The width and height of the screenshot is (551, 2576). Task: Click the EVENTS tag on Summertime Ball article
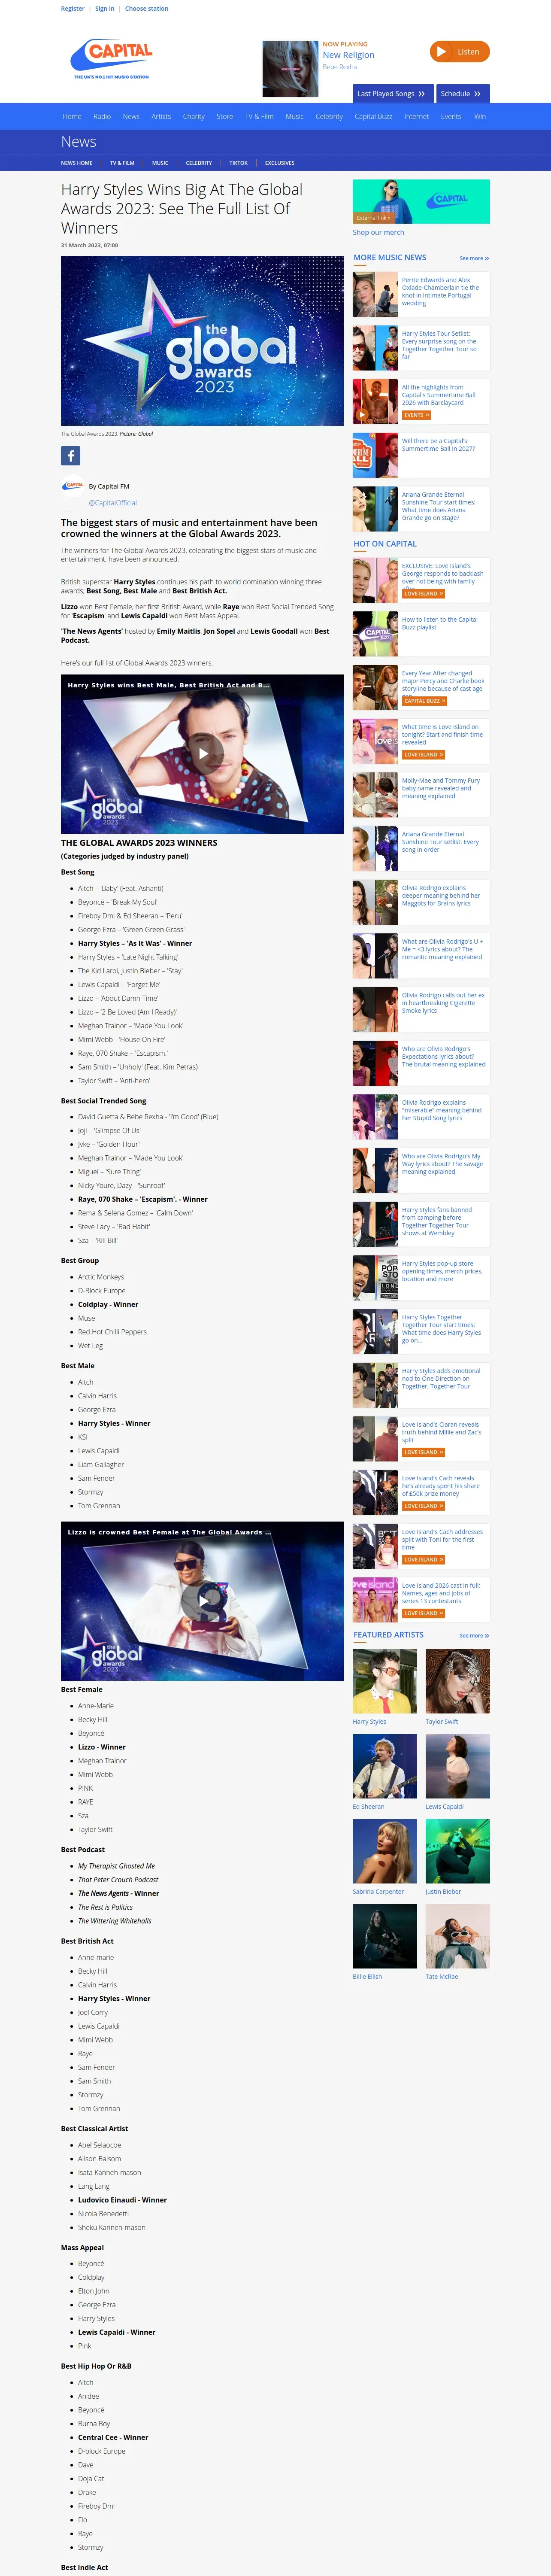tap(416, 415)
